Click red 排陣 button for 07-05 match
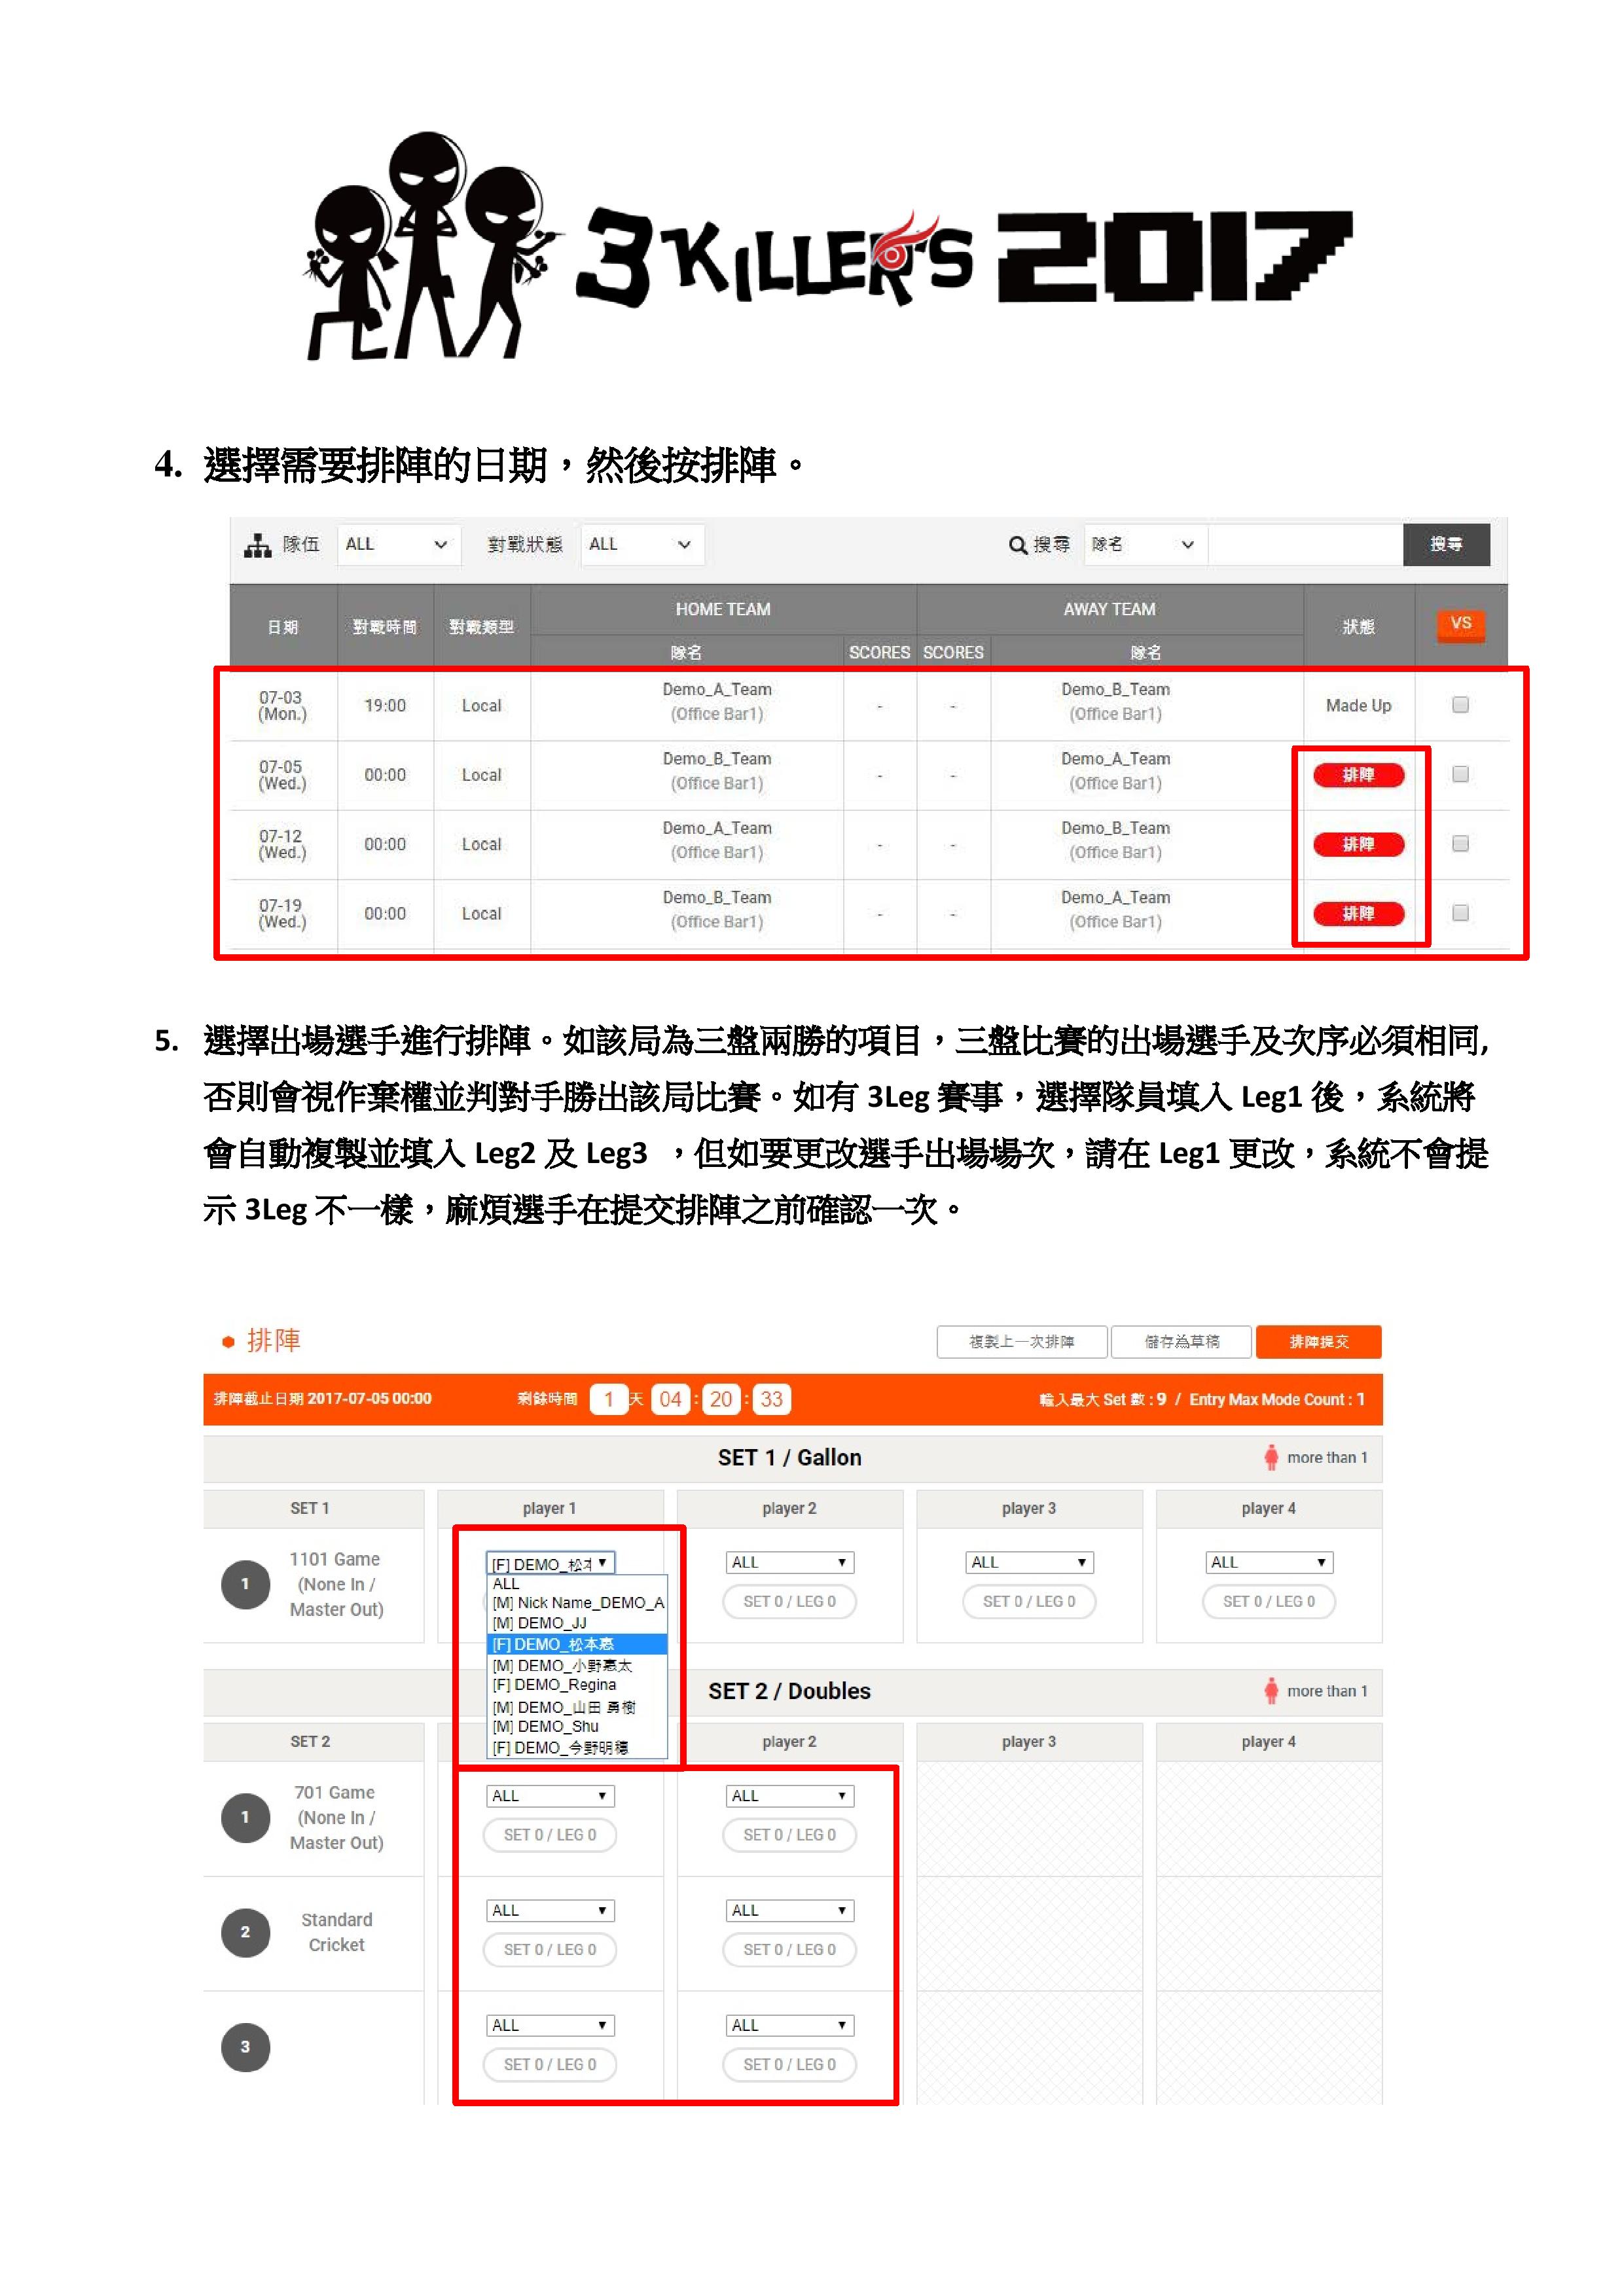Image resolution: width=1624 pixels, height=2296 pixels. click(1358, 775)
